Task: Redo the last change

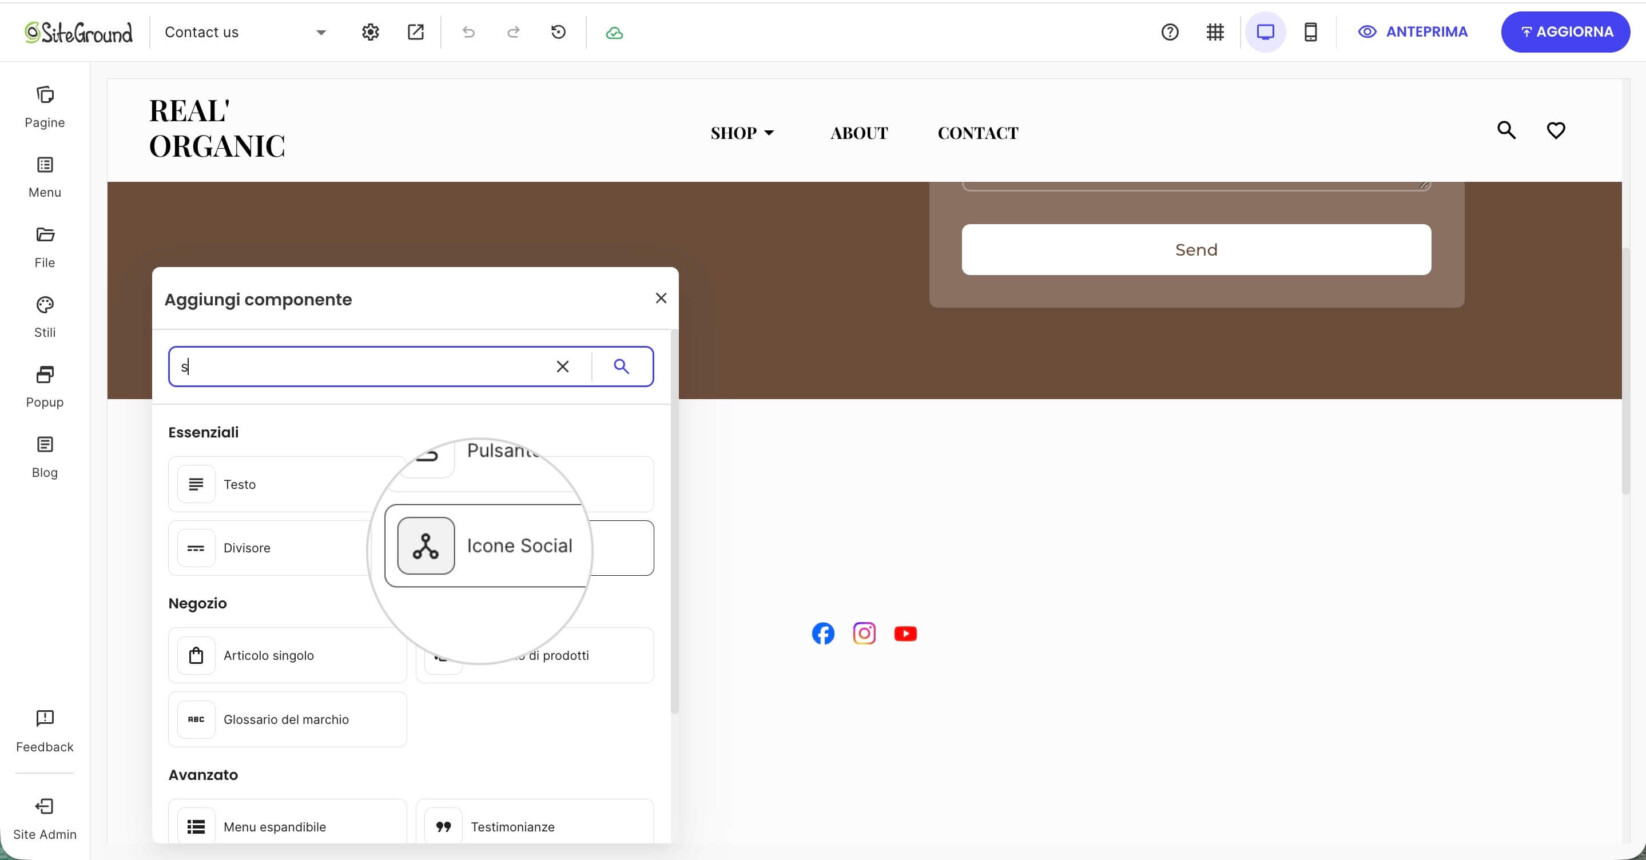Action: tap(513, 32)
